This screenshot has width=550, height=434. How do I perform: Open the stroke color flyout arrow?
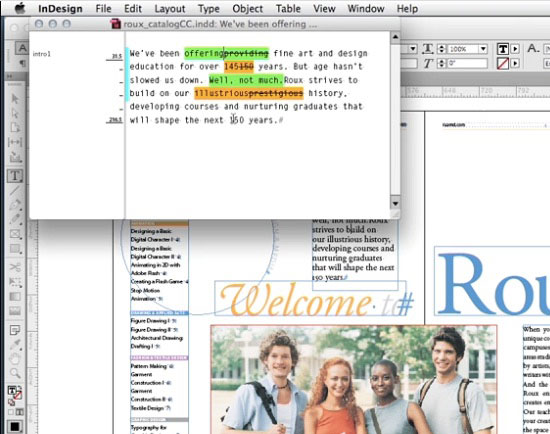515,64
